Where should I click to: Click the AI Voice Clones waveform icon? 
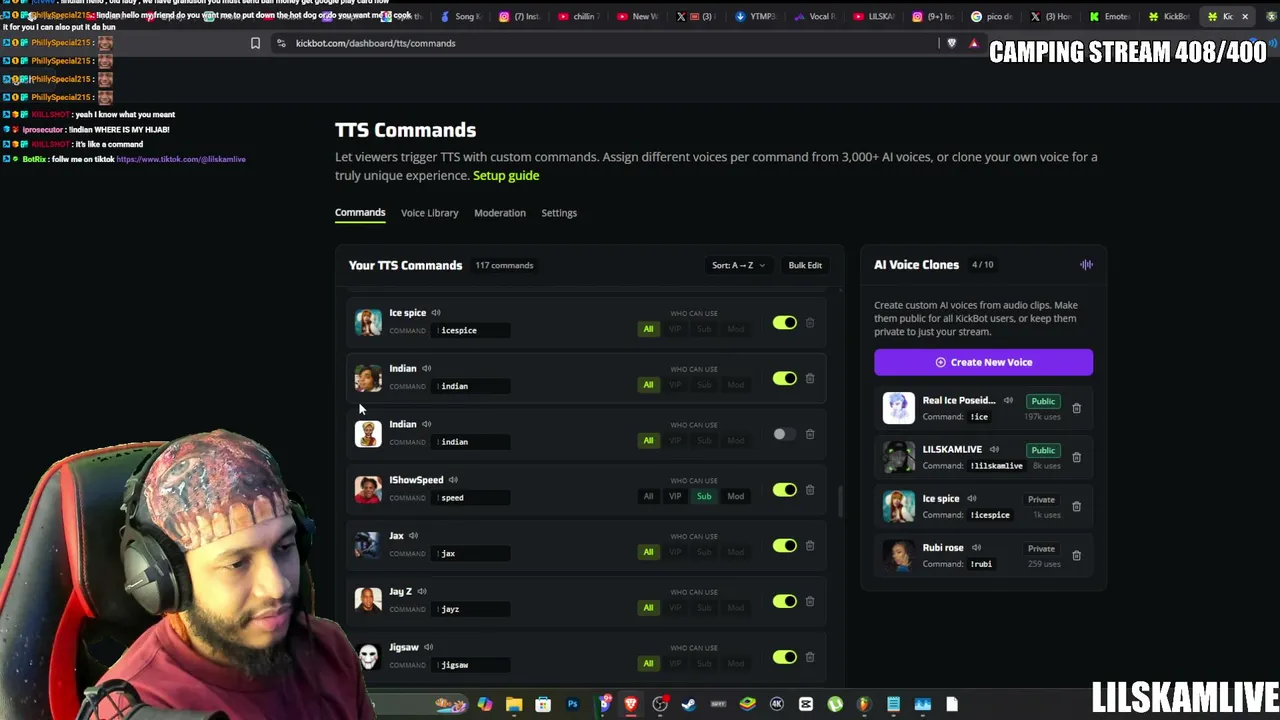tap(1086, 265)
